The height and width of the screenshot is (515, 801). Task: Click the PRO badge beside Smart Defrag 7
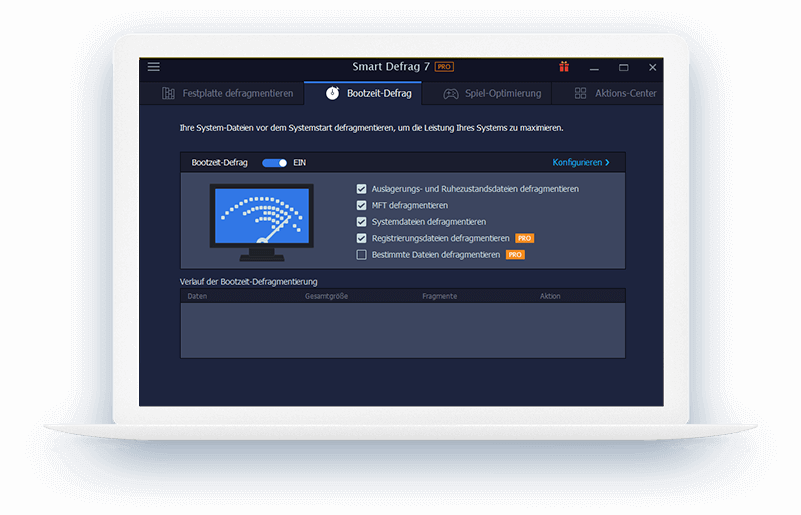[444, 67]
